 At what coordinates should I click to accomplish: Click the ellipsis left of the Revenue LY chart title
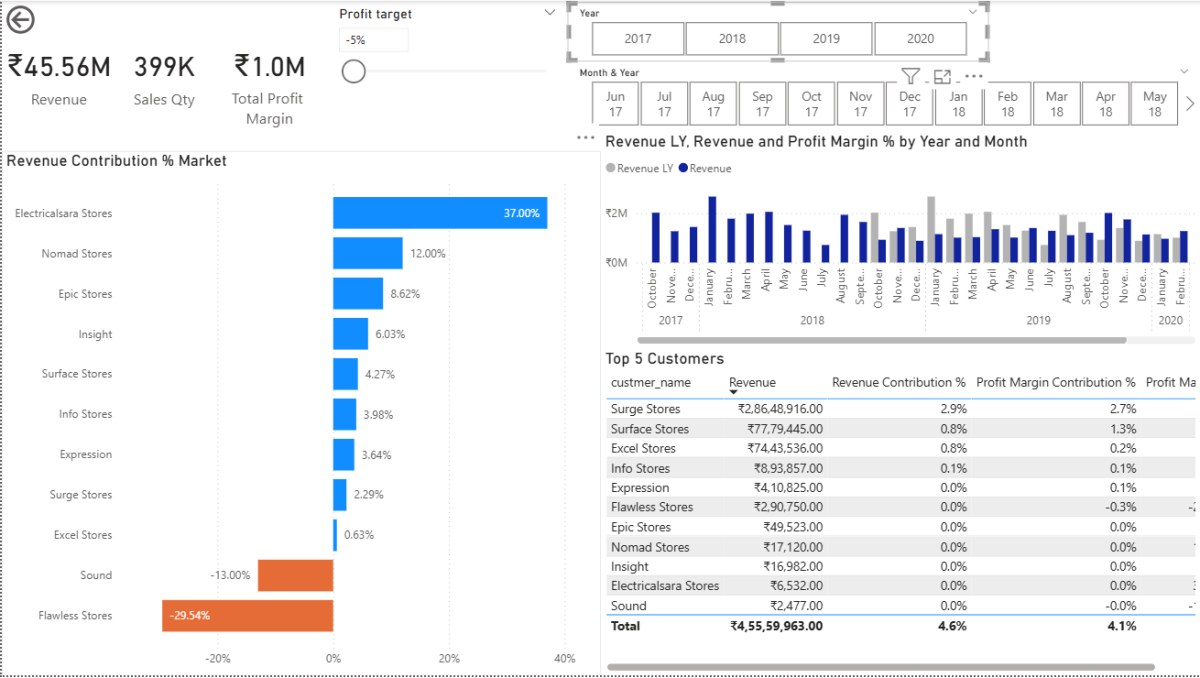pyautogui.click(x=586, y=139)
